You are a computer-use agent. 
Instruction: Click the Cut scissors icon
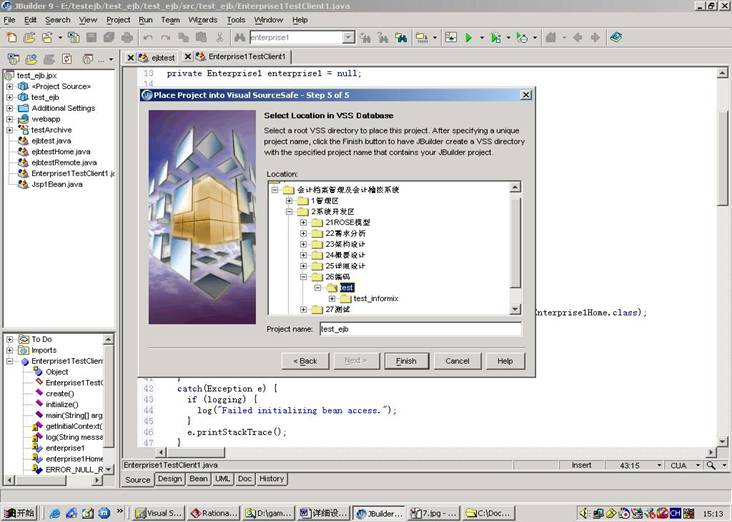click(219, 37)
